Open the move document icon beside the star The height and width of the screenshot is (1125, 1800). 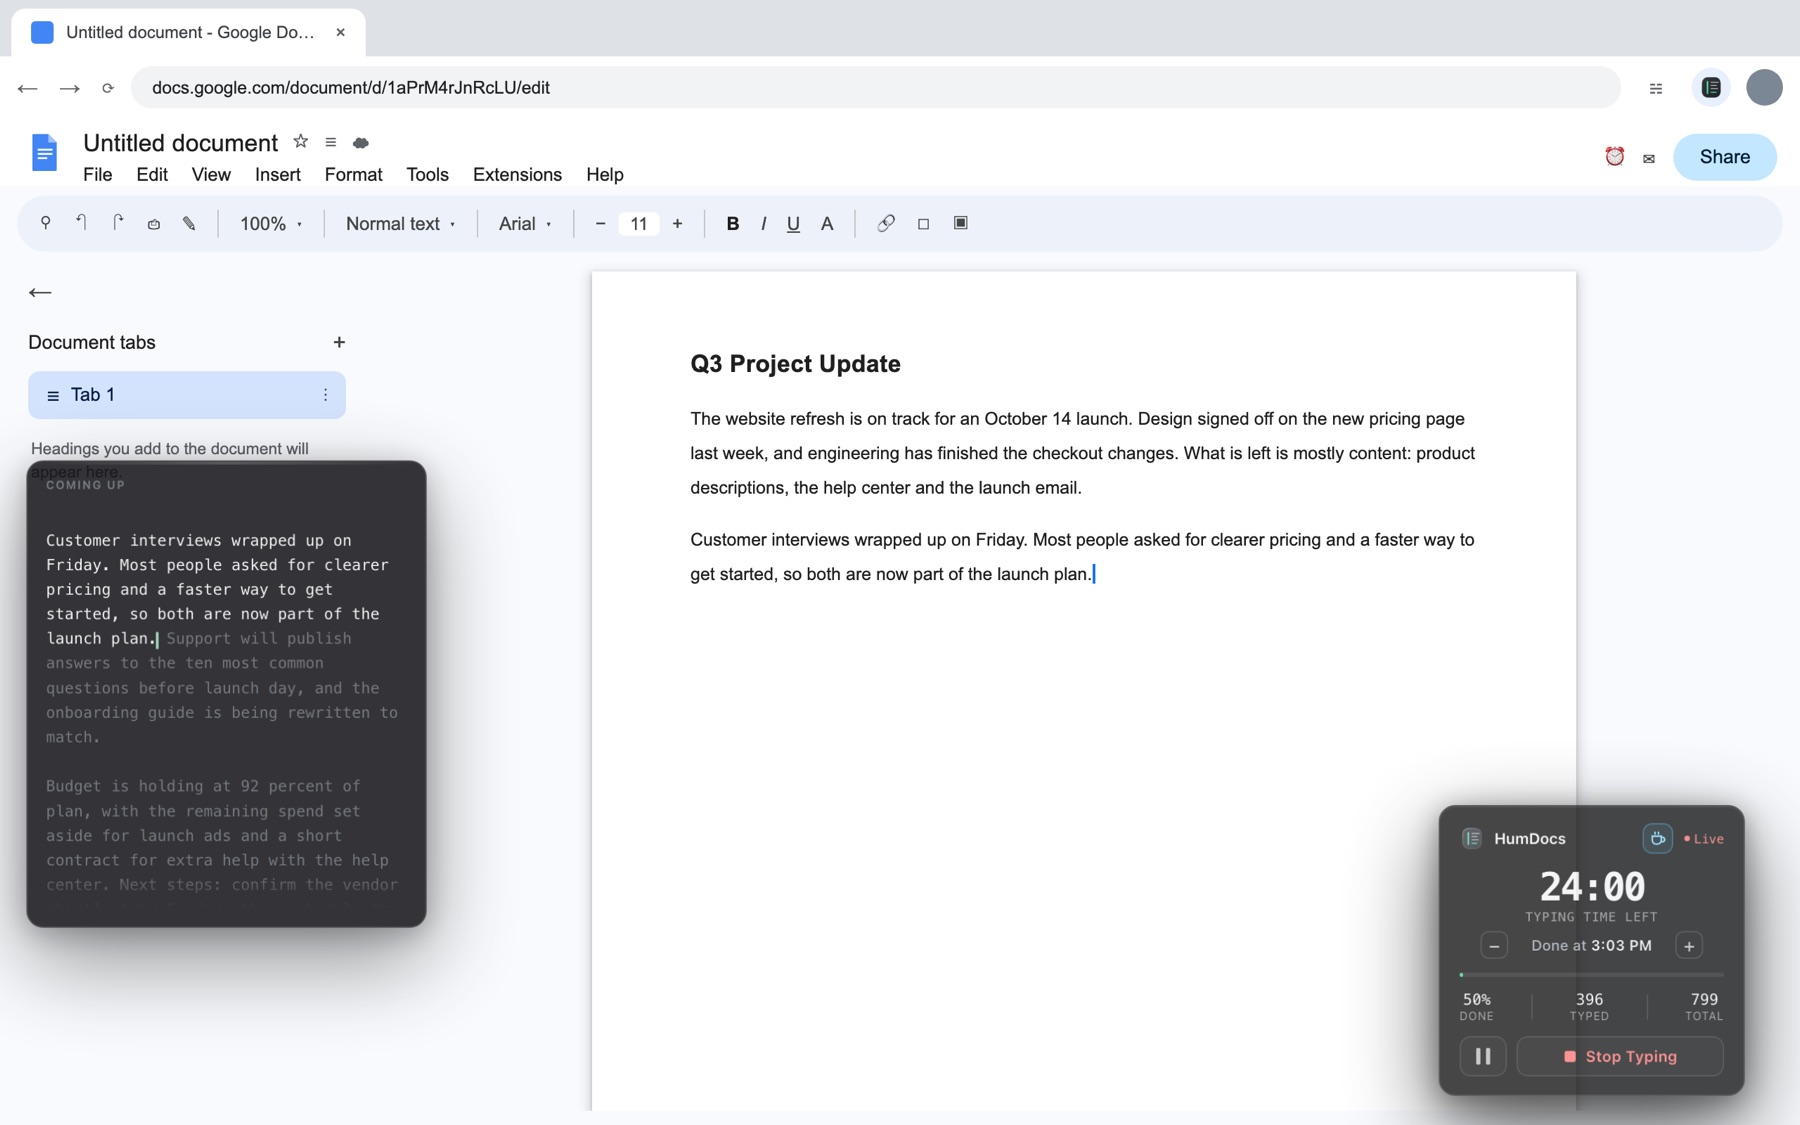[x=330, y=142]
